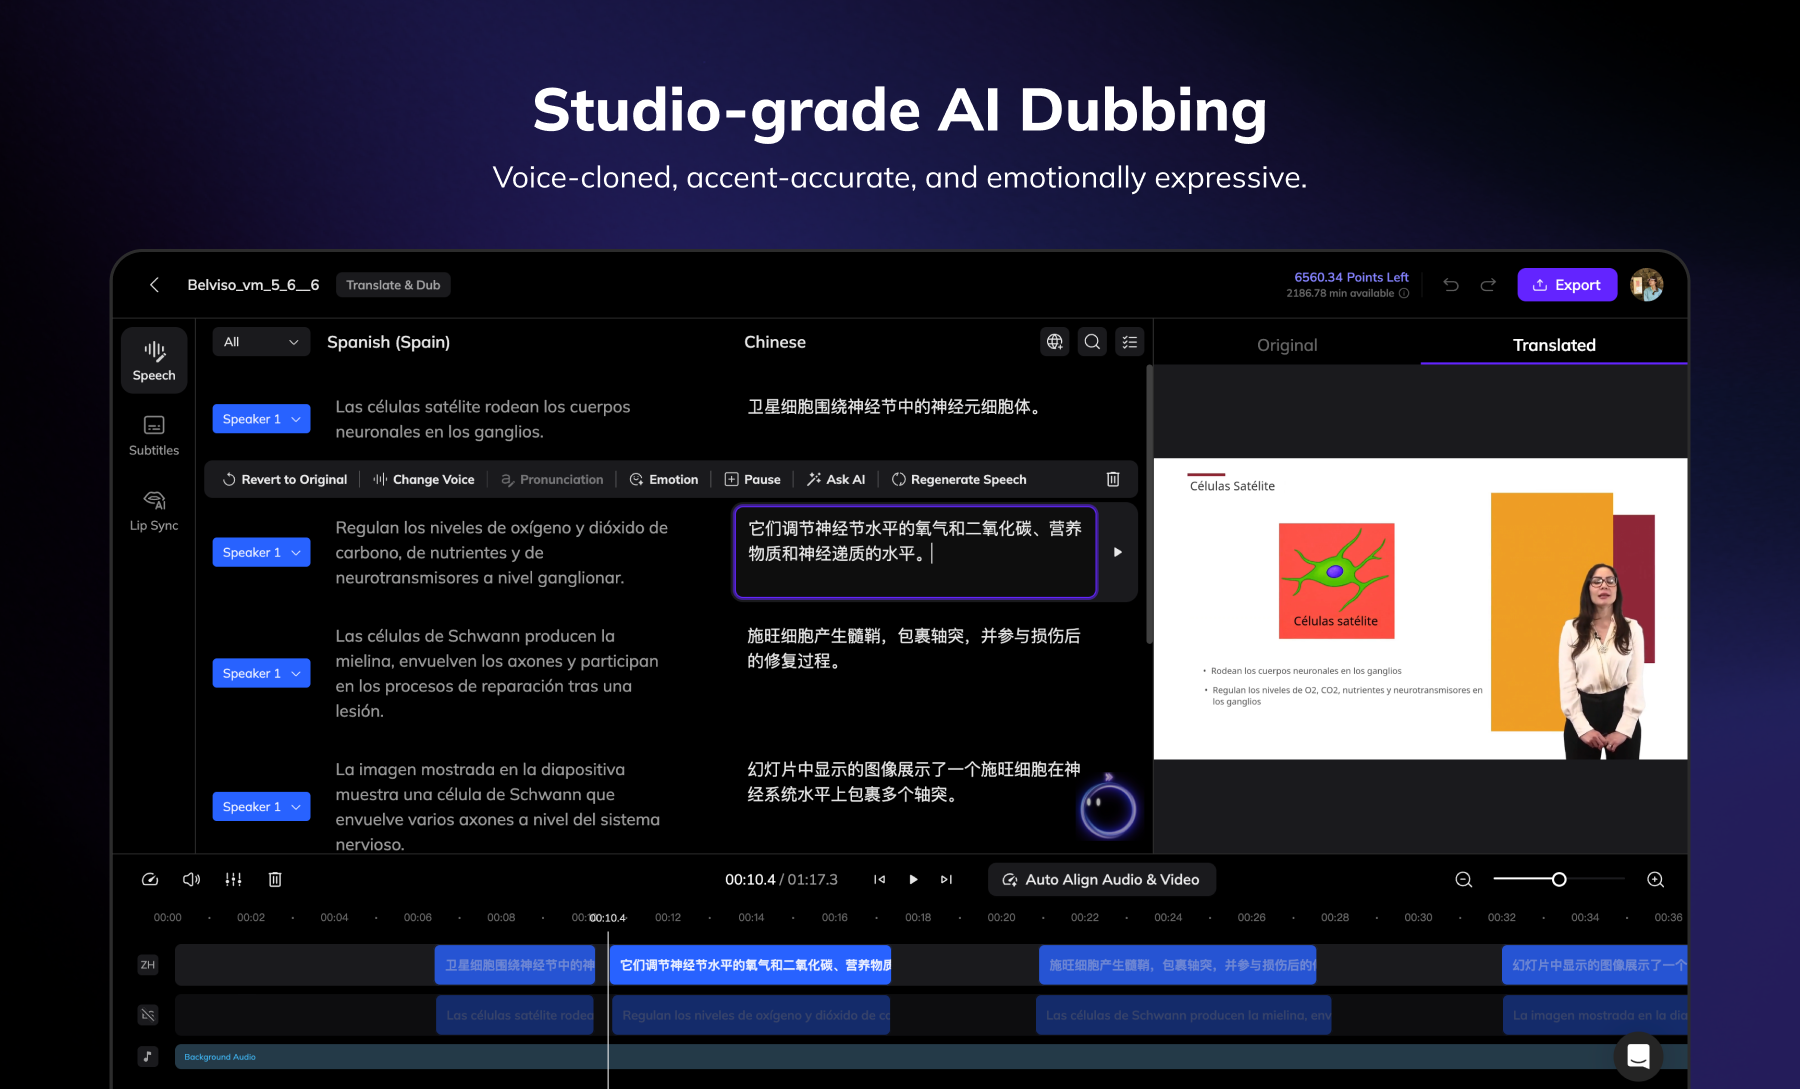Click the Ask AI option
Screen dimensions: 1800x1089
836,480
